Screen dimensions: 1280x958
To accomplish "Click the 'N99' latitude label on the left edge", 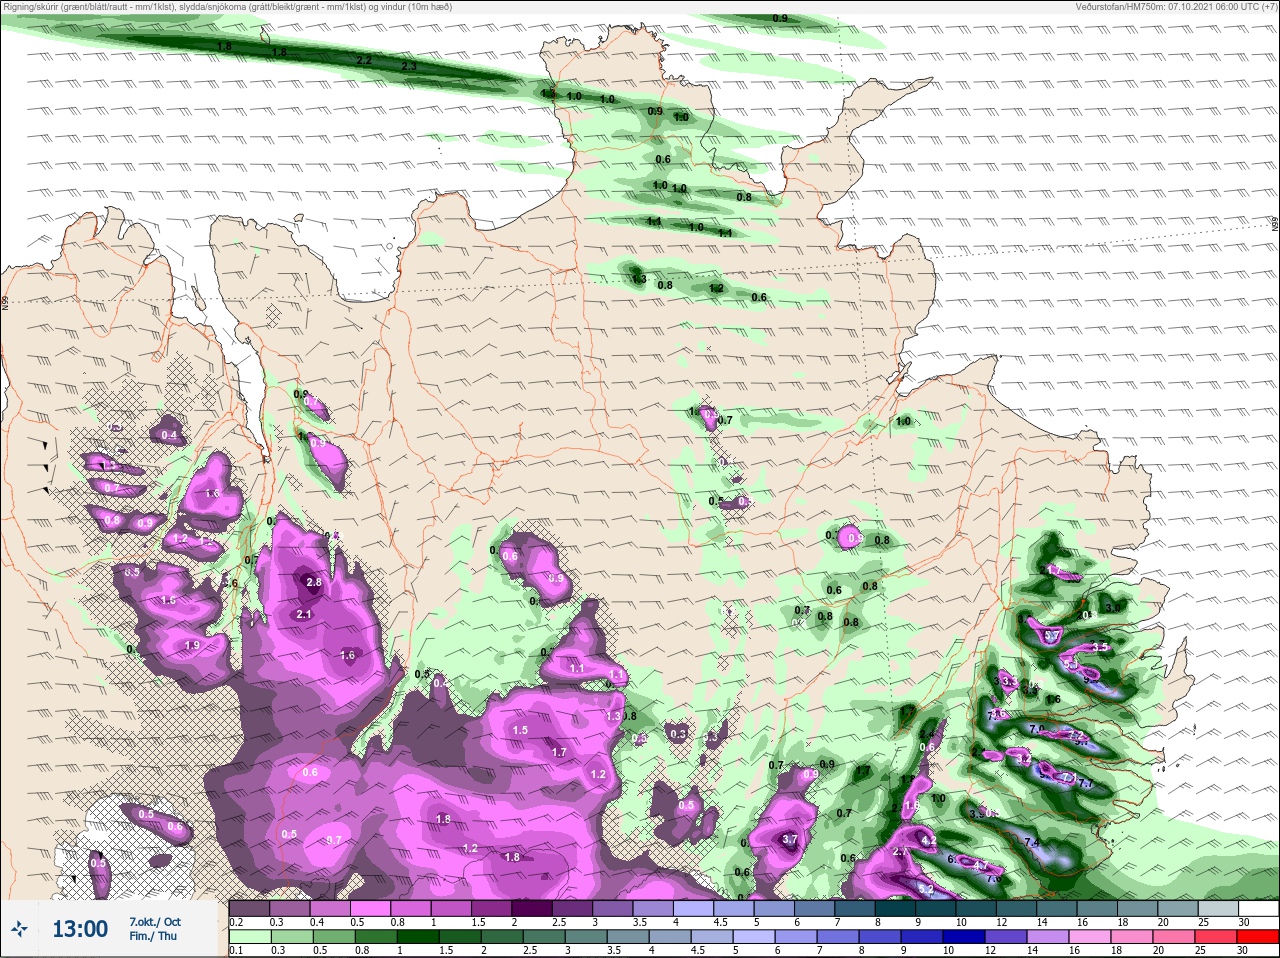I will click(5, 302).
